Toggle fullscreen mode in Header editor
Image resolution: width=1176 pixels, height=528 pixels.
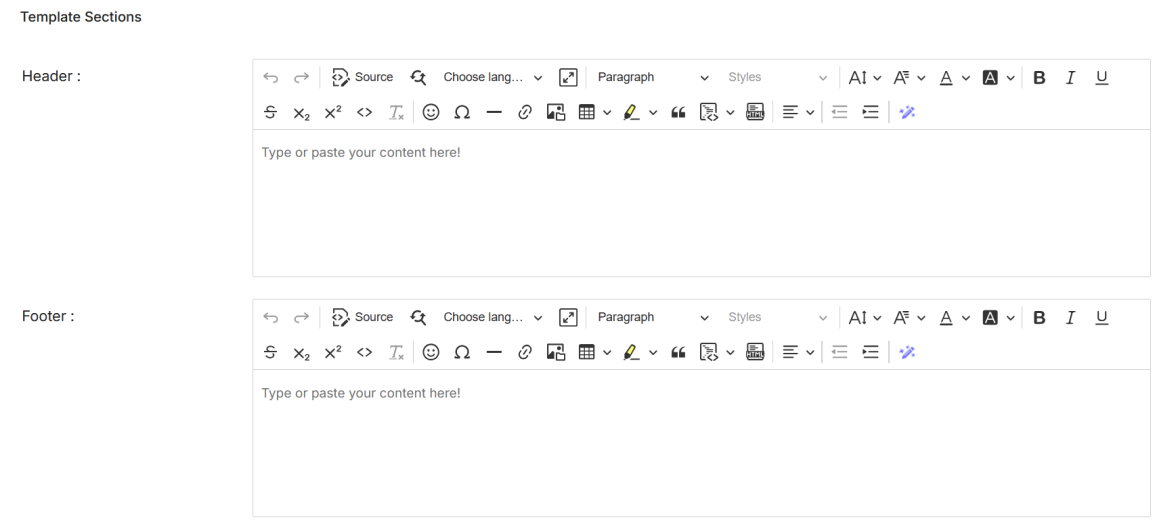pyautogui.click(x=568, y=77)
